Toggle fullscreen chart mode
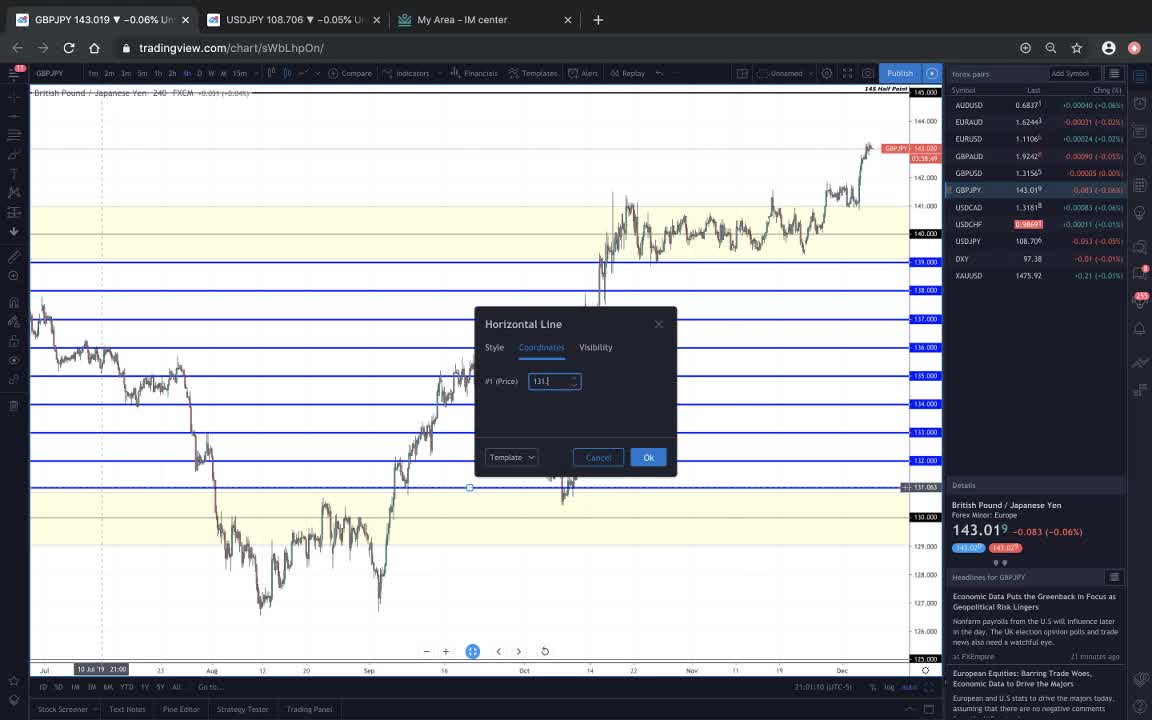The image size is (1152, 720). (x=847, y=73)
